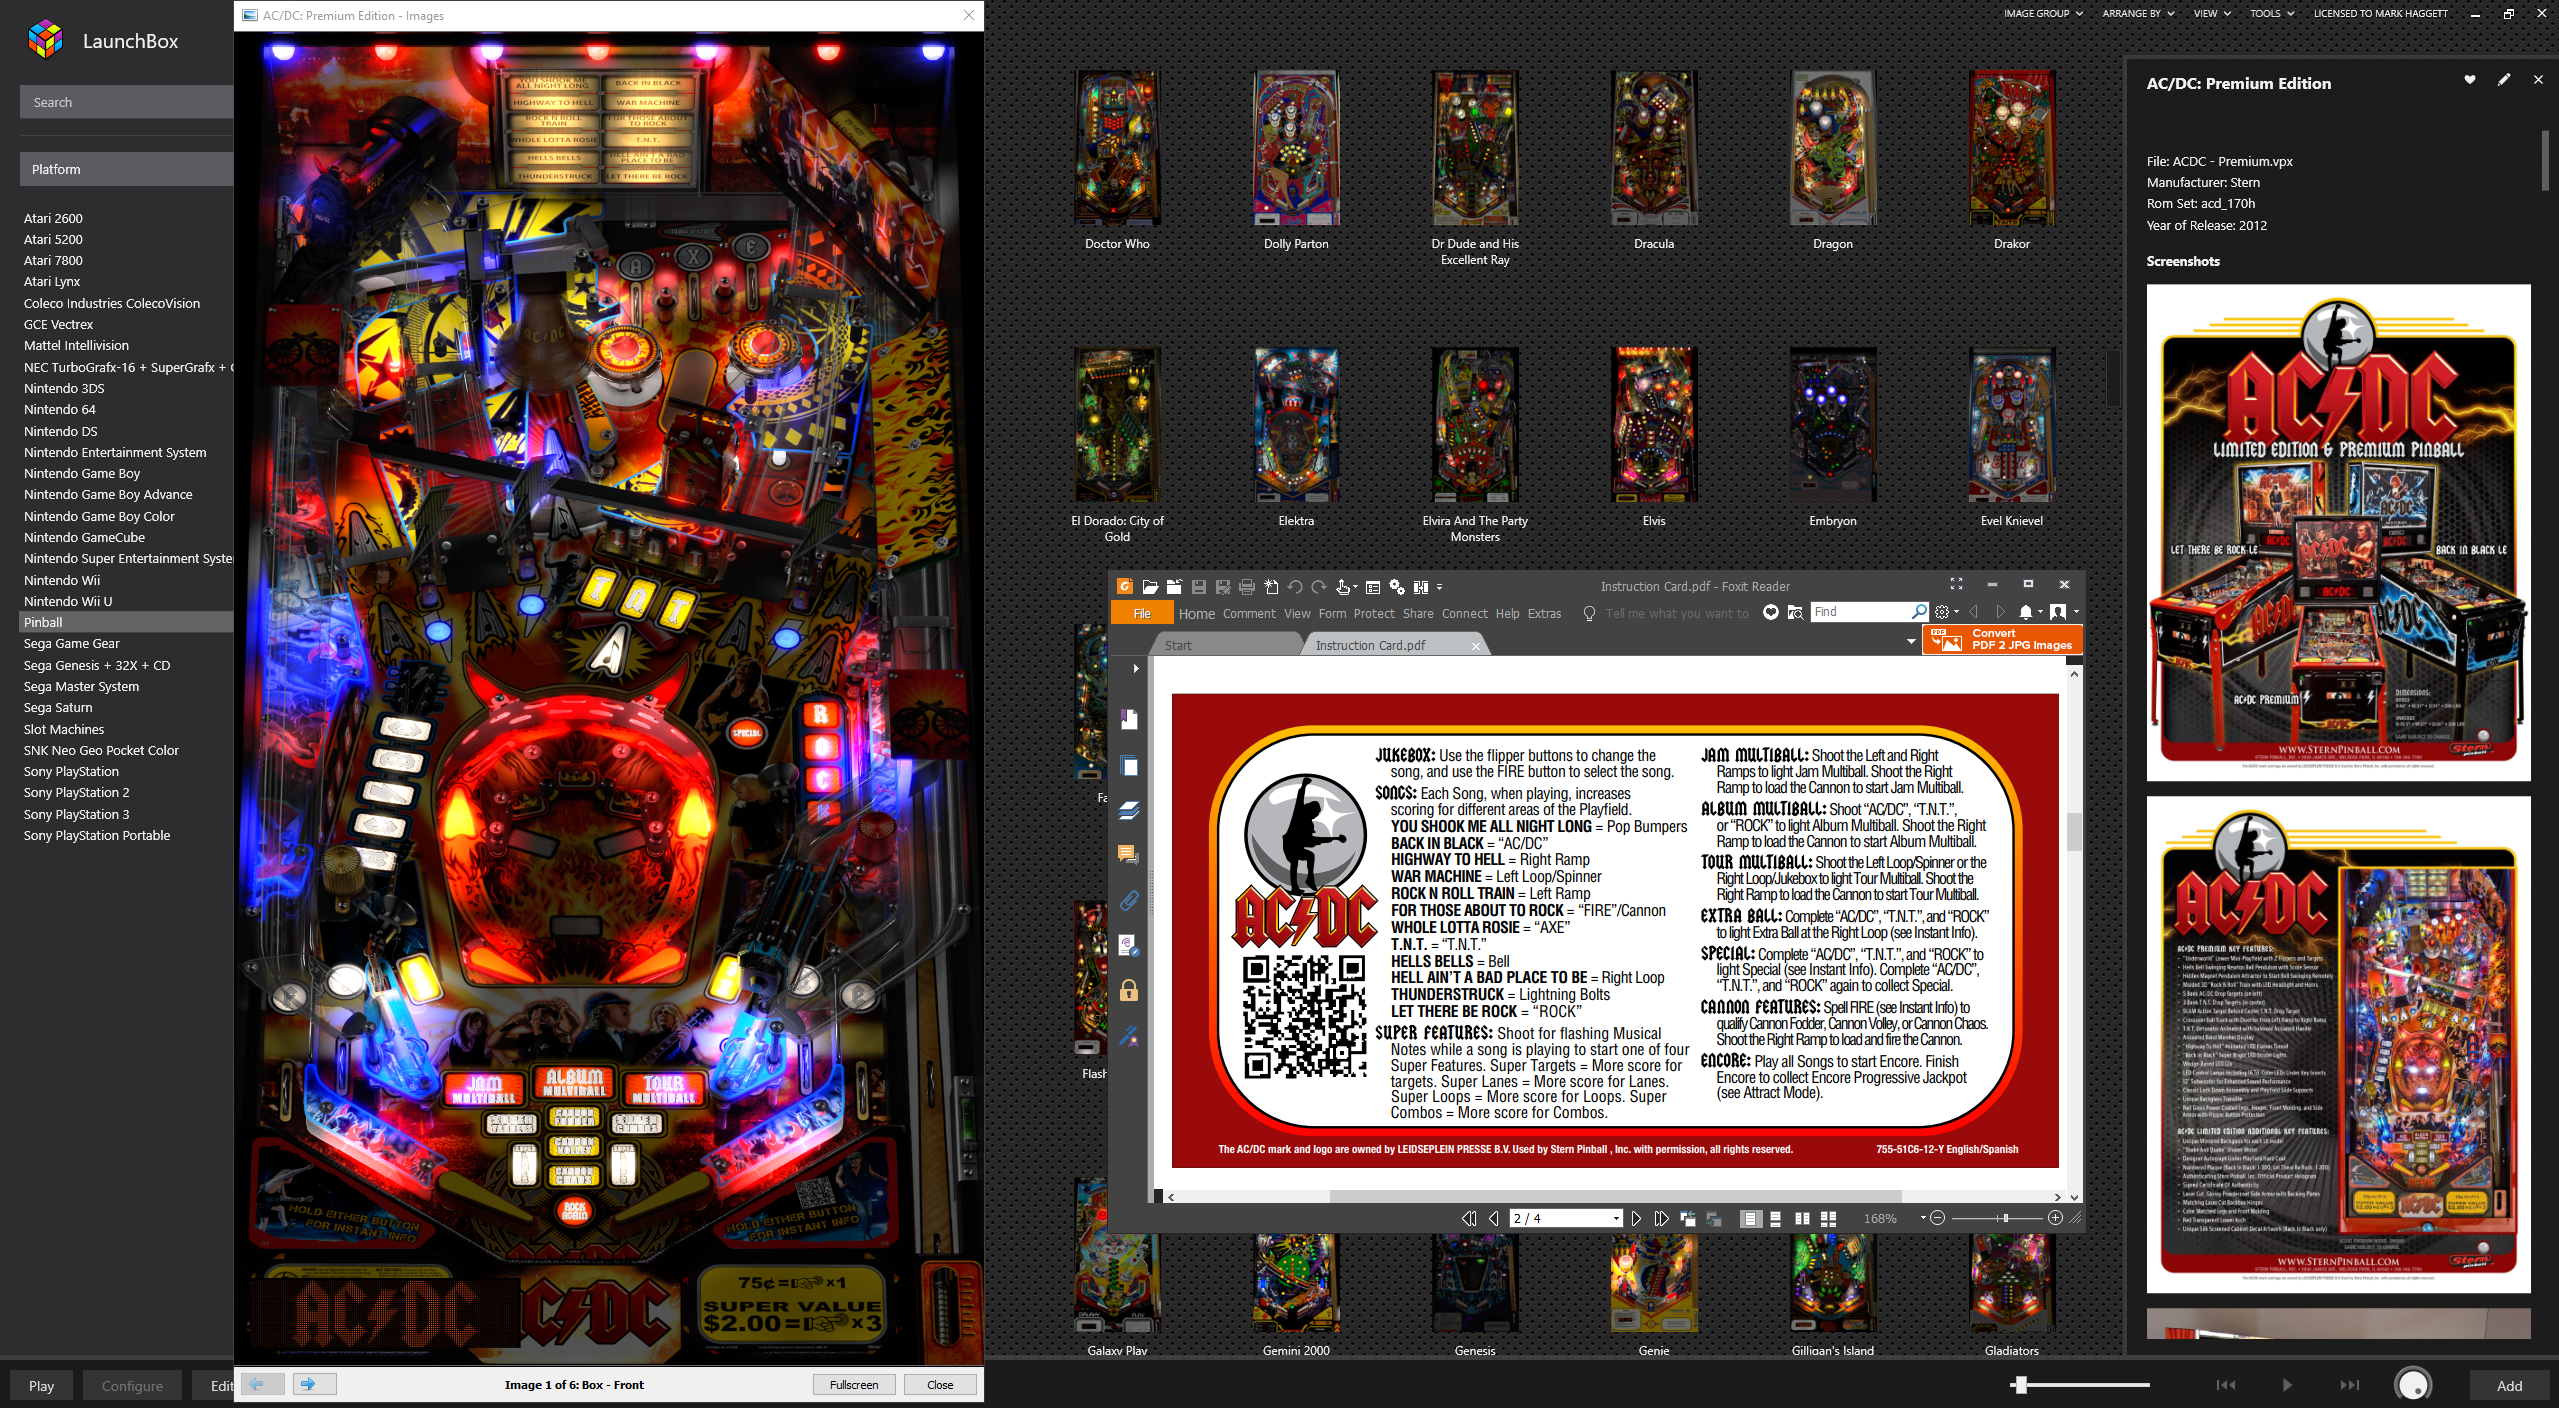2559x1408 pixels.
Task: Open Foxit tab list dropdown arrow
Action: point(1911,641)
